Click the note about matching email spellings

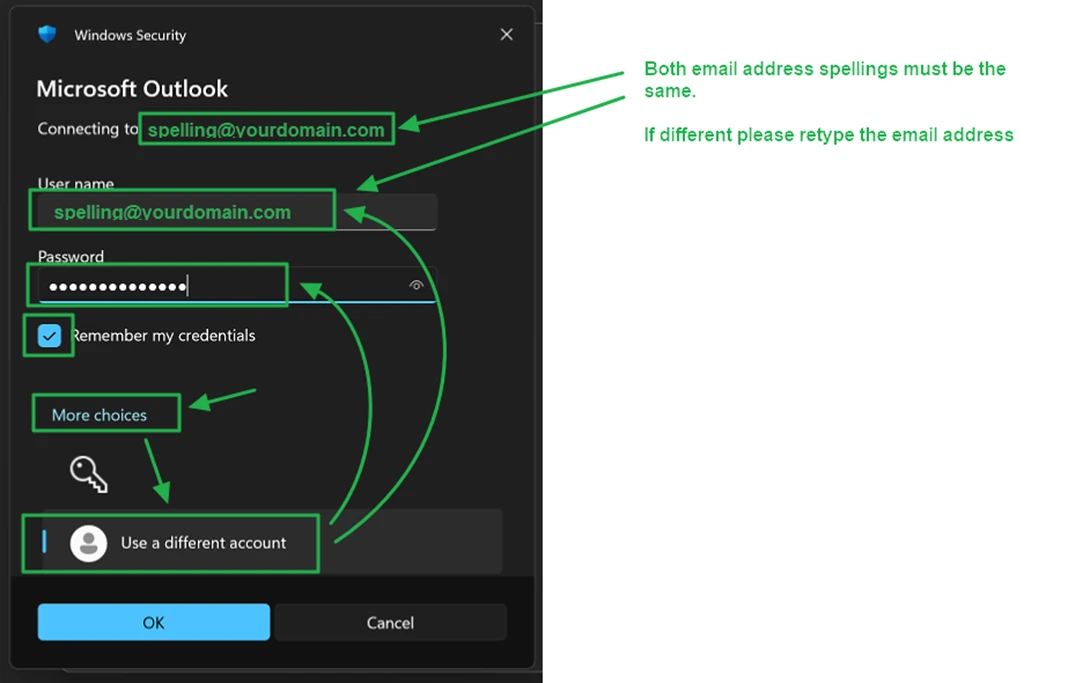824,79
